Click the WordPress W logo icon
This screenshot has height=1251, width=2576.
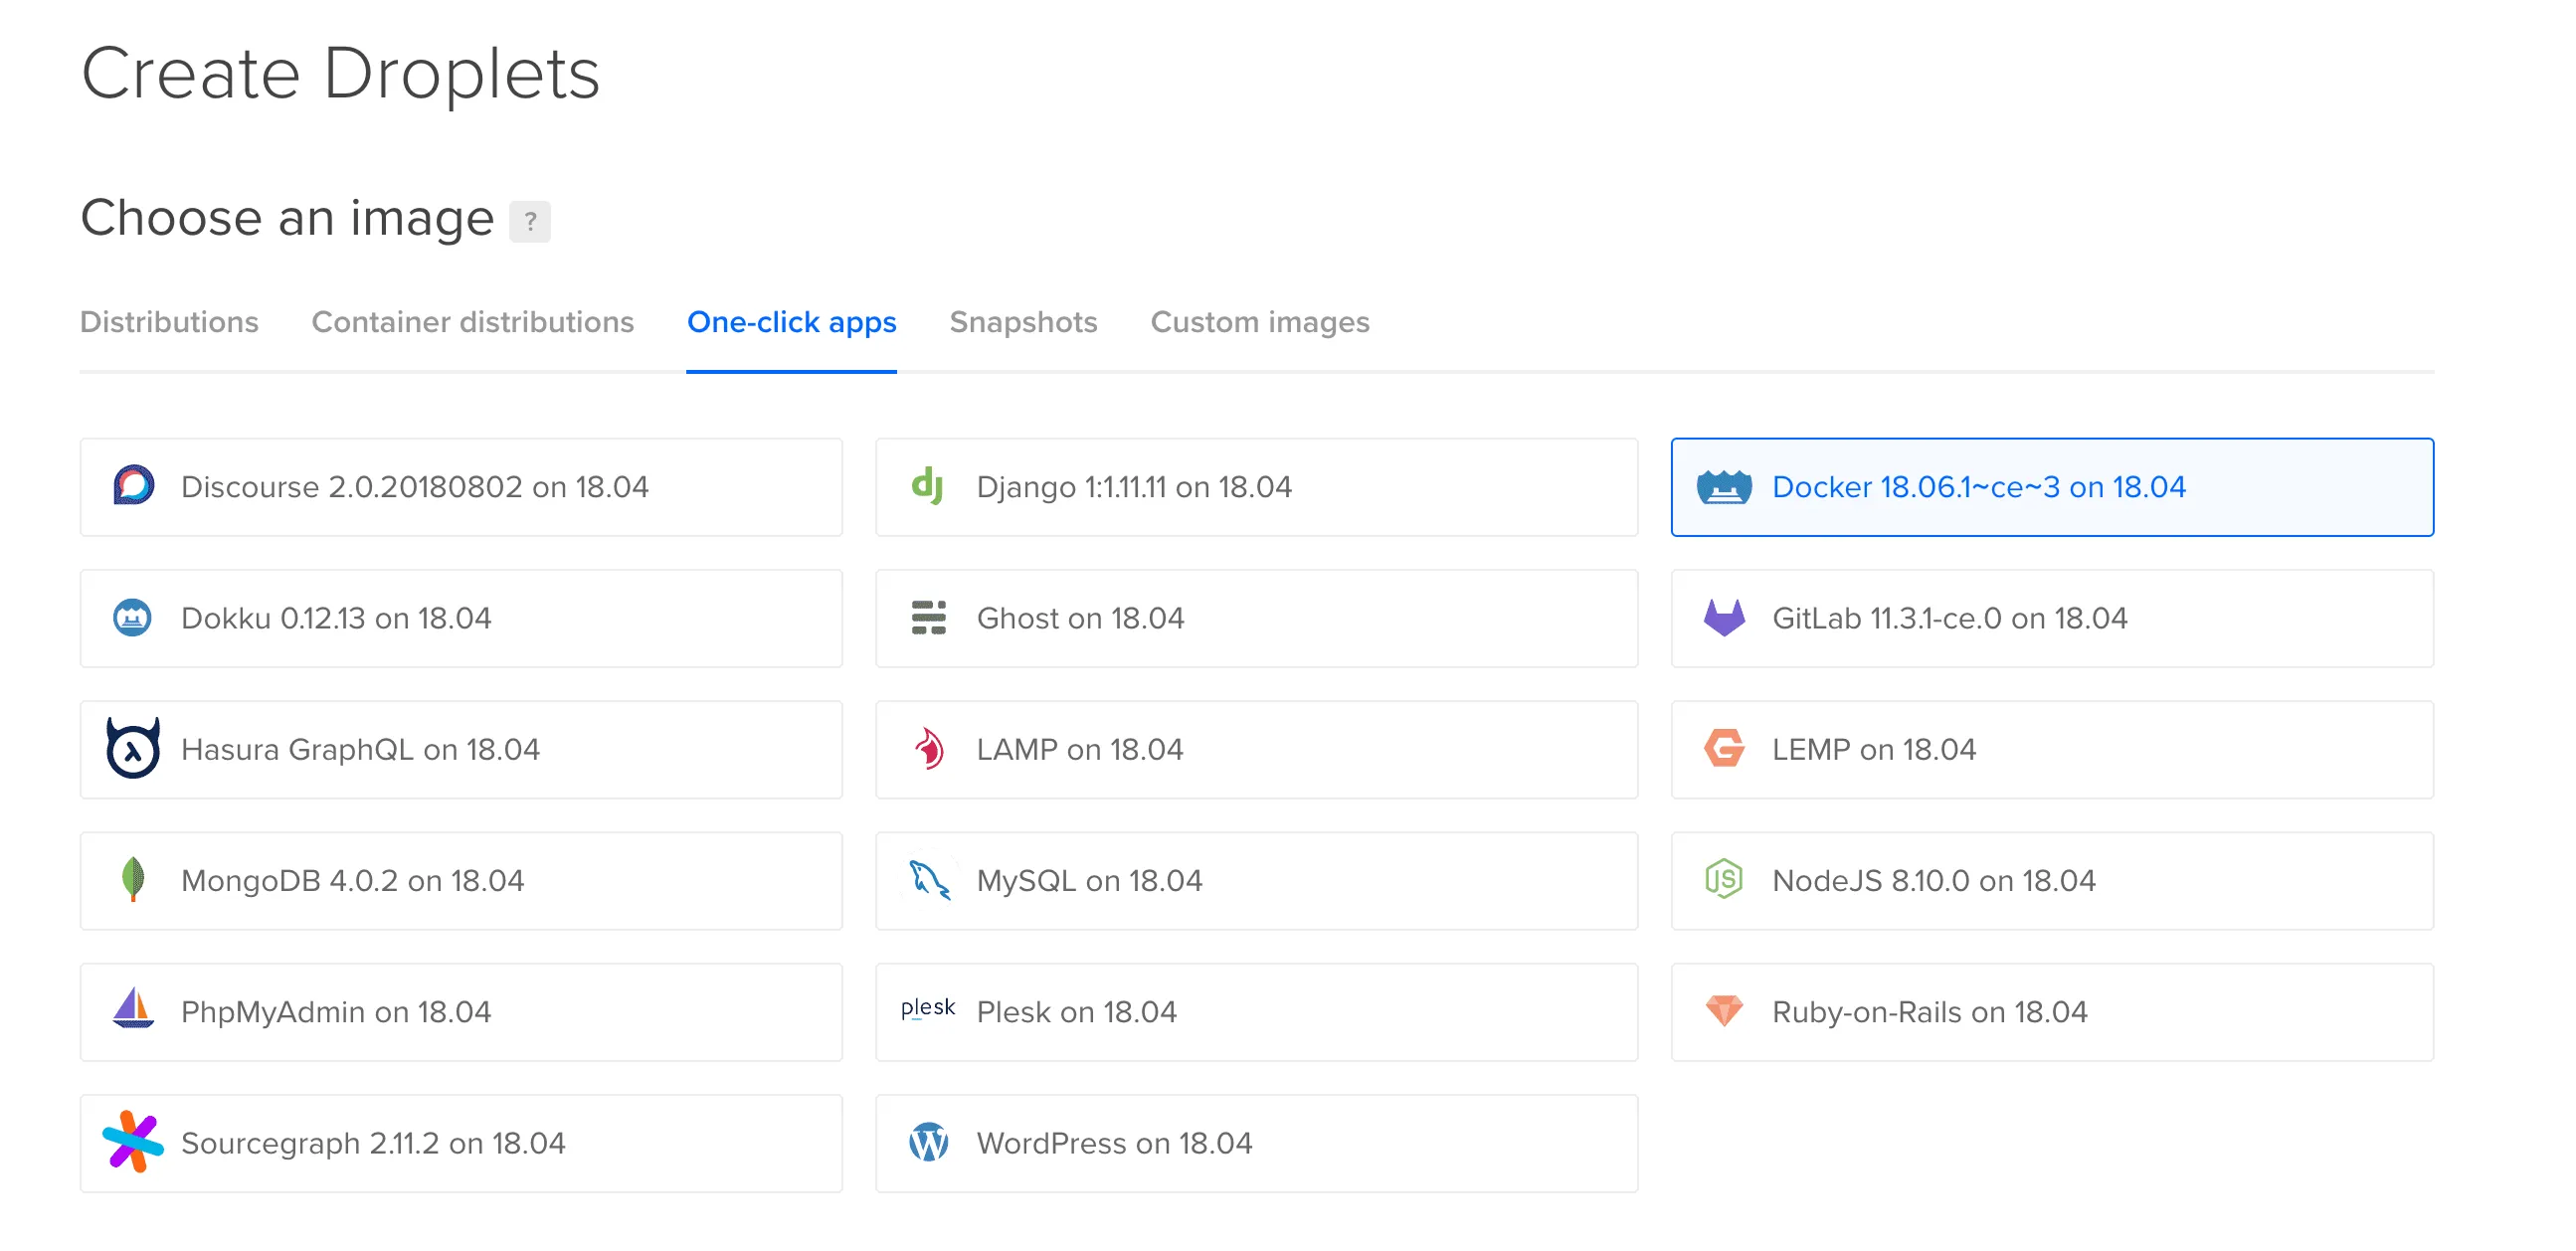[929, 1142]
